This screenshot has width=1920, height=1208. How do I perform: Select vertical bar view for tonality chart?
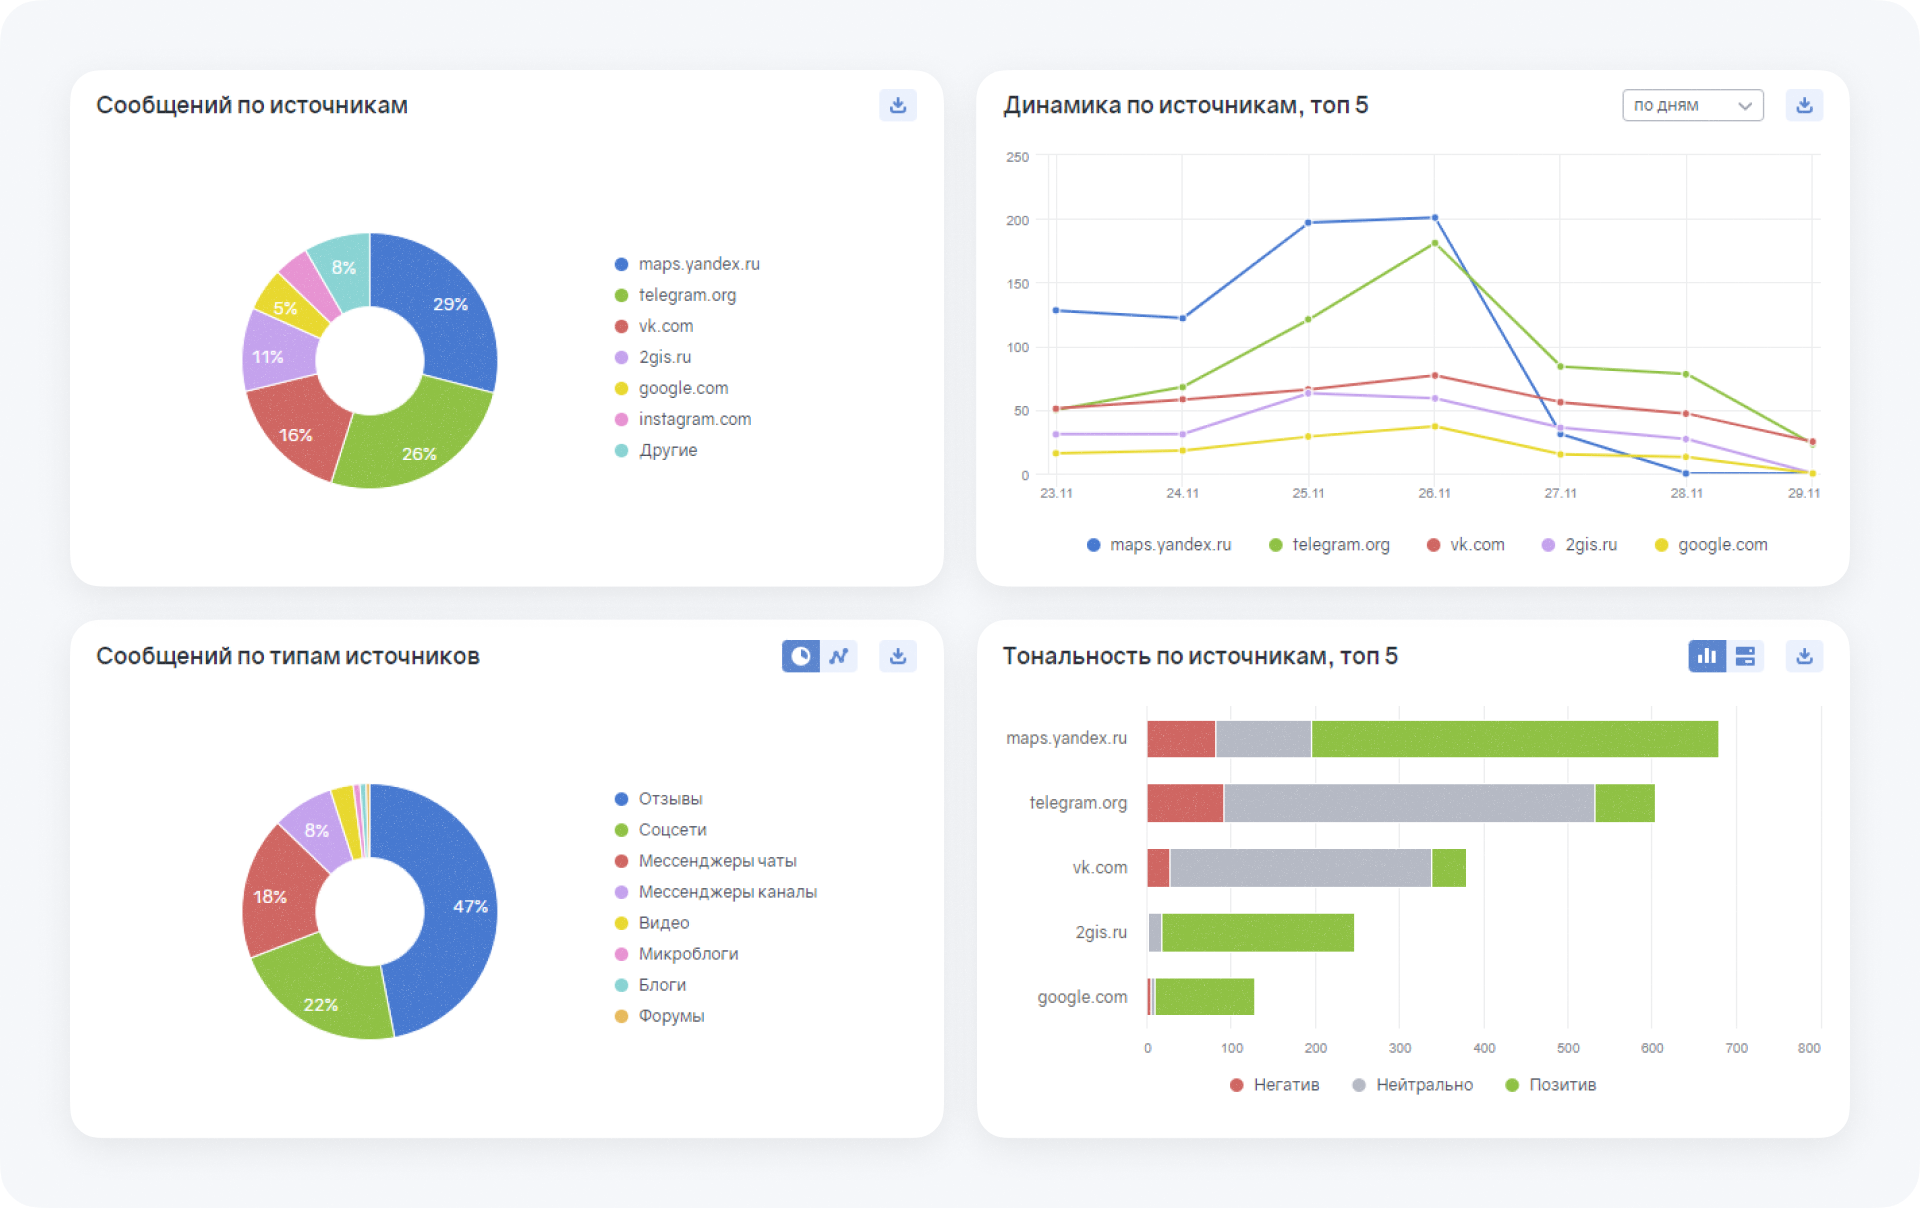click(x=1707, y=656)
